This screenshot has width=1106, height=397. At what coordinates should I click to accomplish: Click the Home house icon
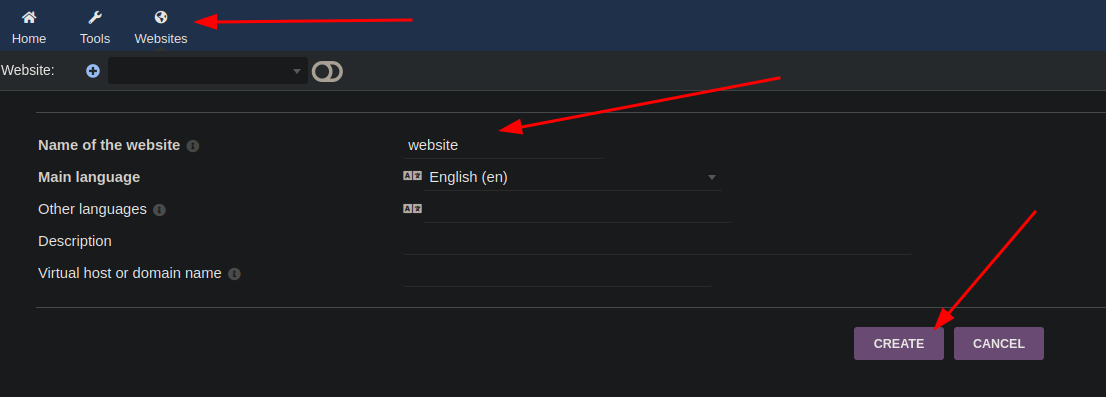point(29,18)
